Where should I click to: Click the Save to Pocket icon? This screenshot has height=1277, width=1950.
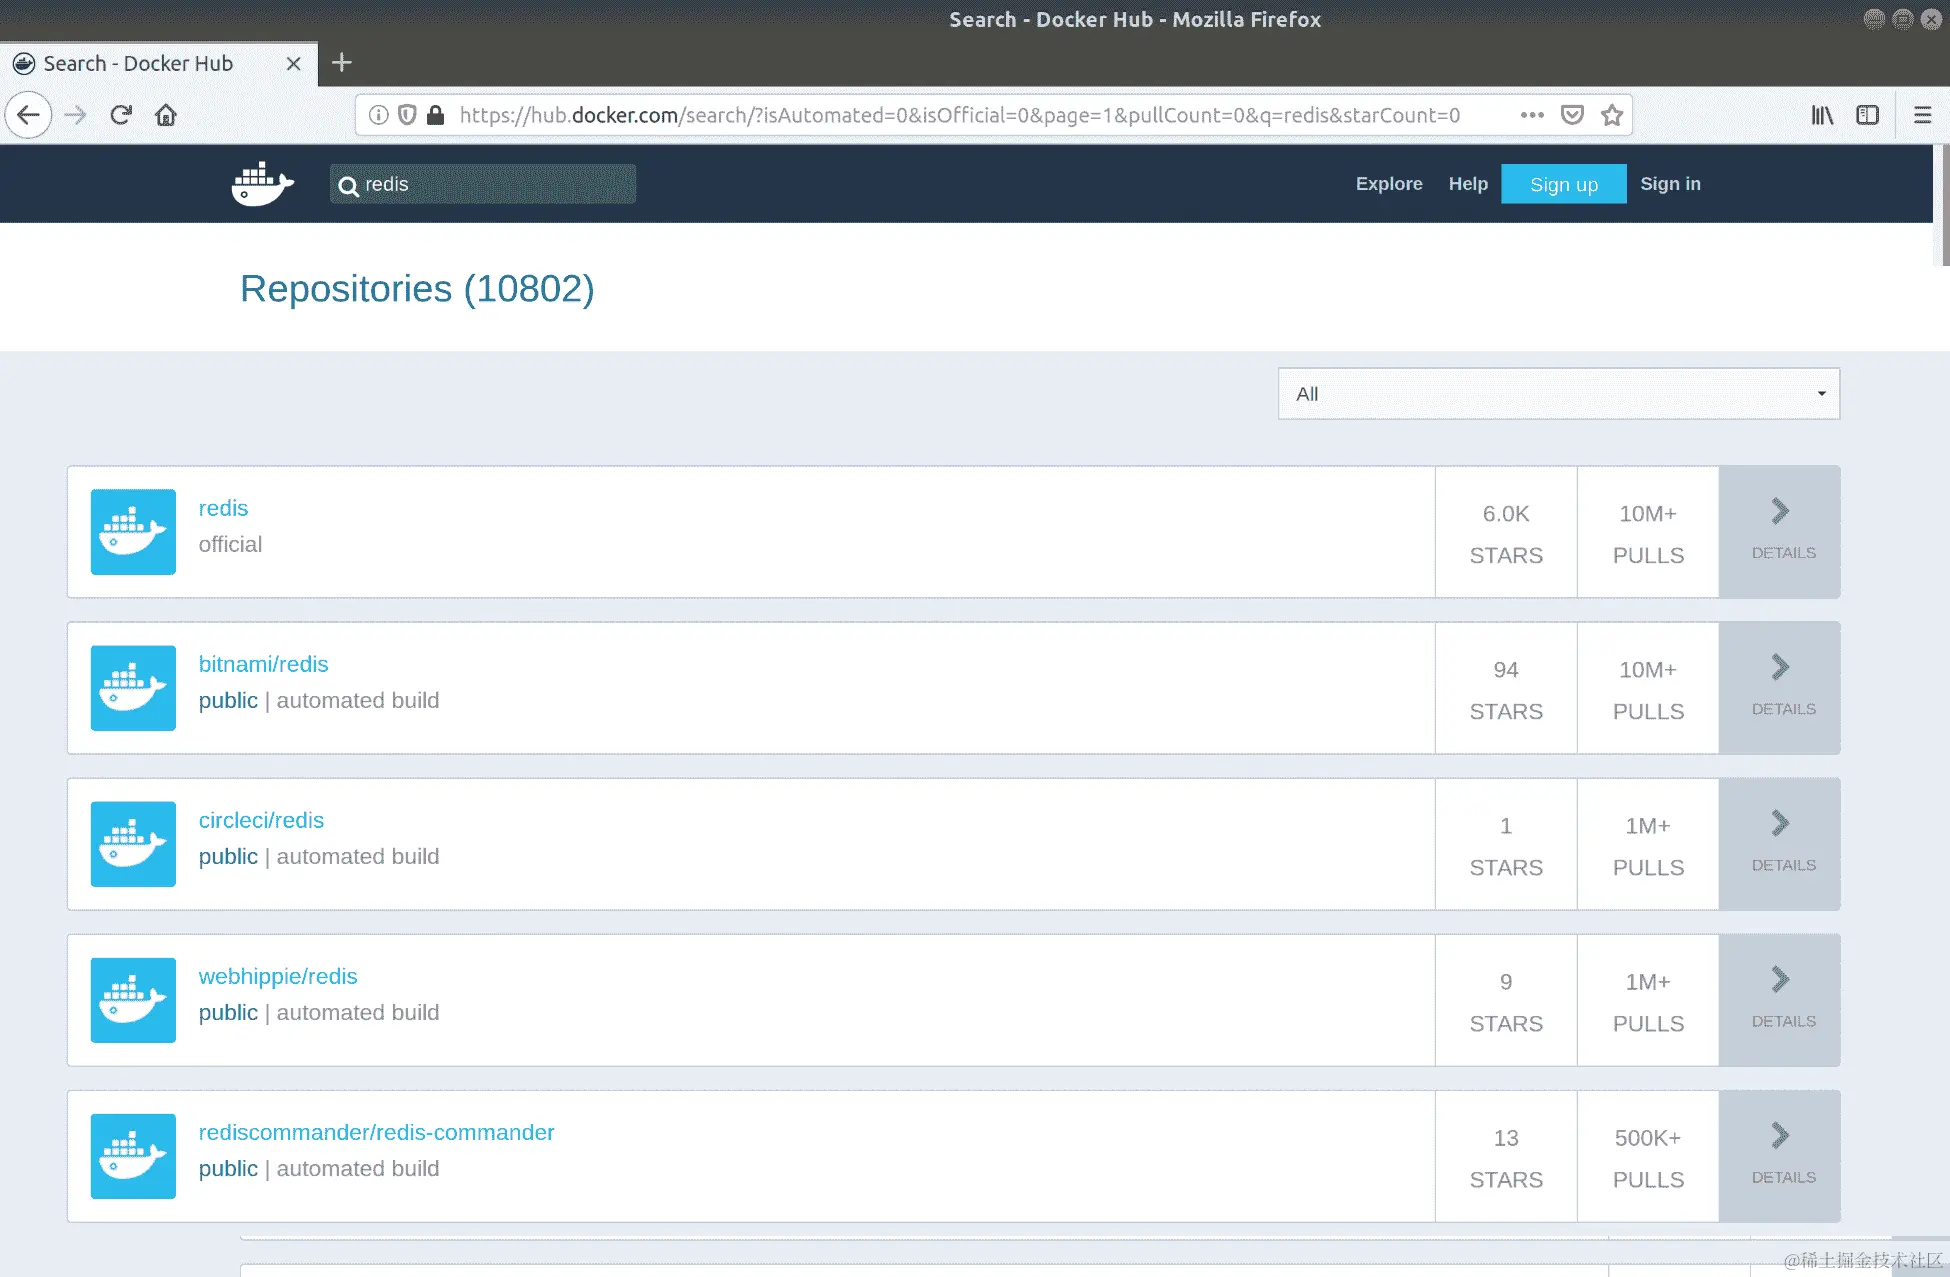coord(1572,115)
